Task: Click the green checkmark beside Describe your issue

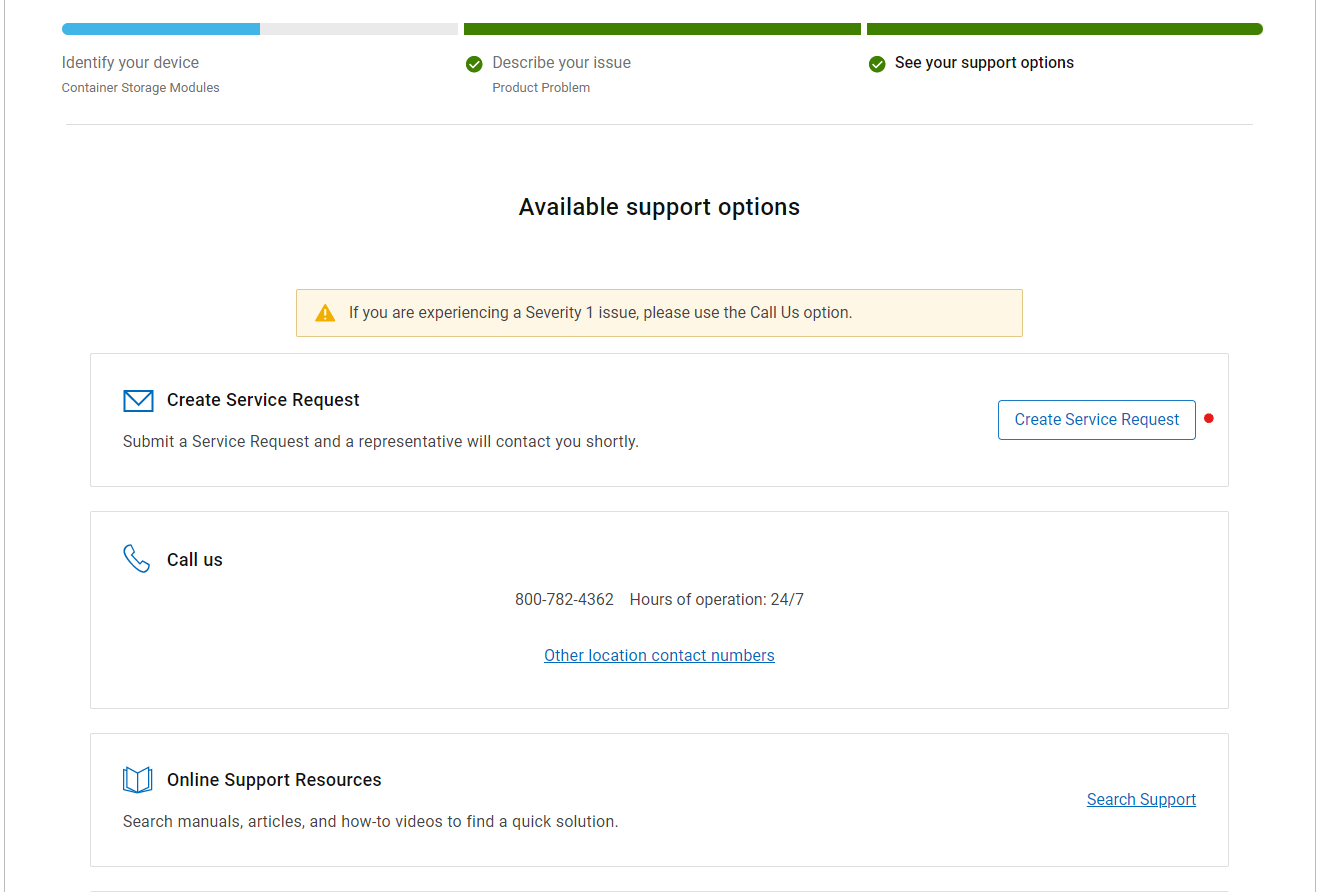Action: coord(473,63)
